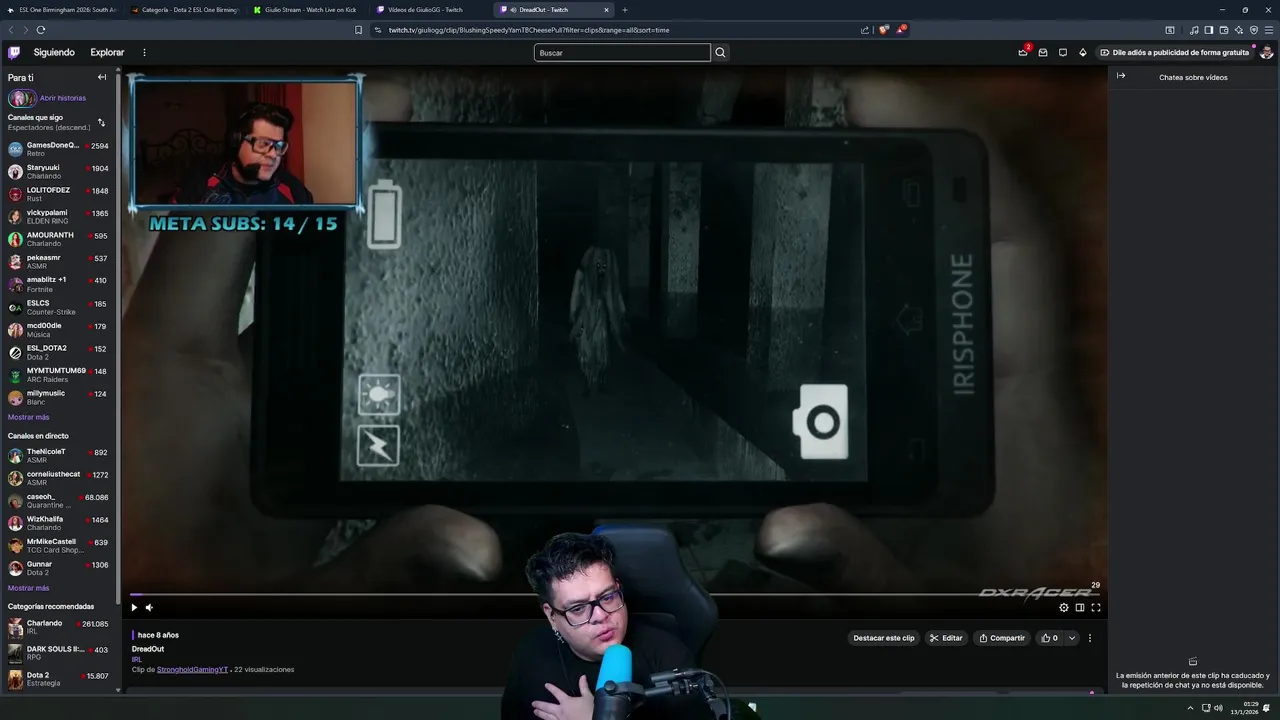Open the Bits purchase icon

(1083, 52)
